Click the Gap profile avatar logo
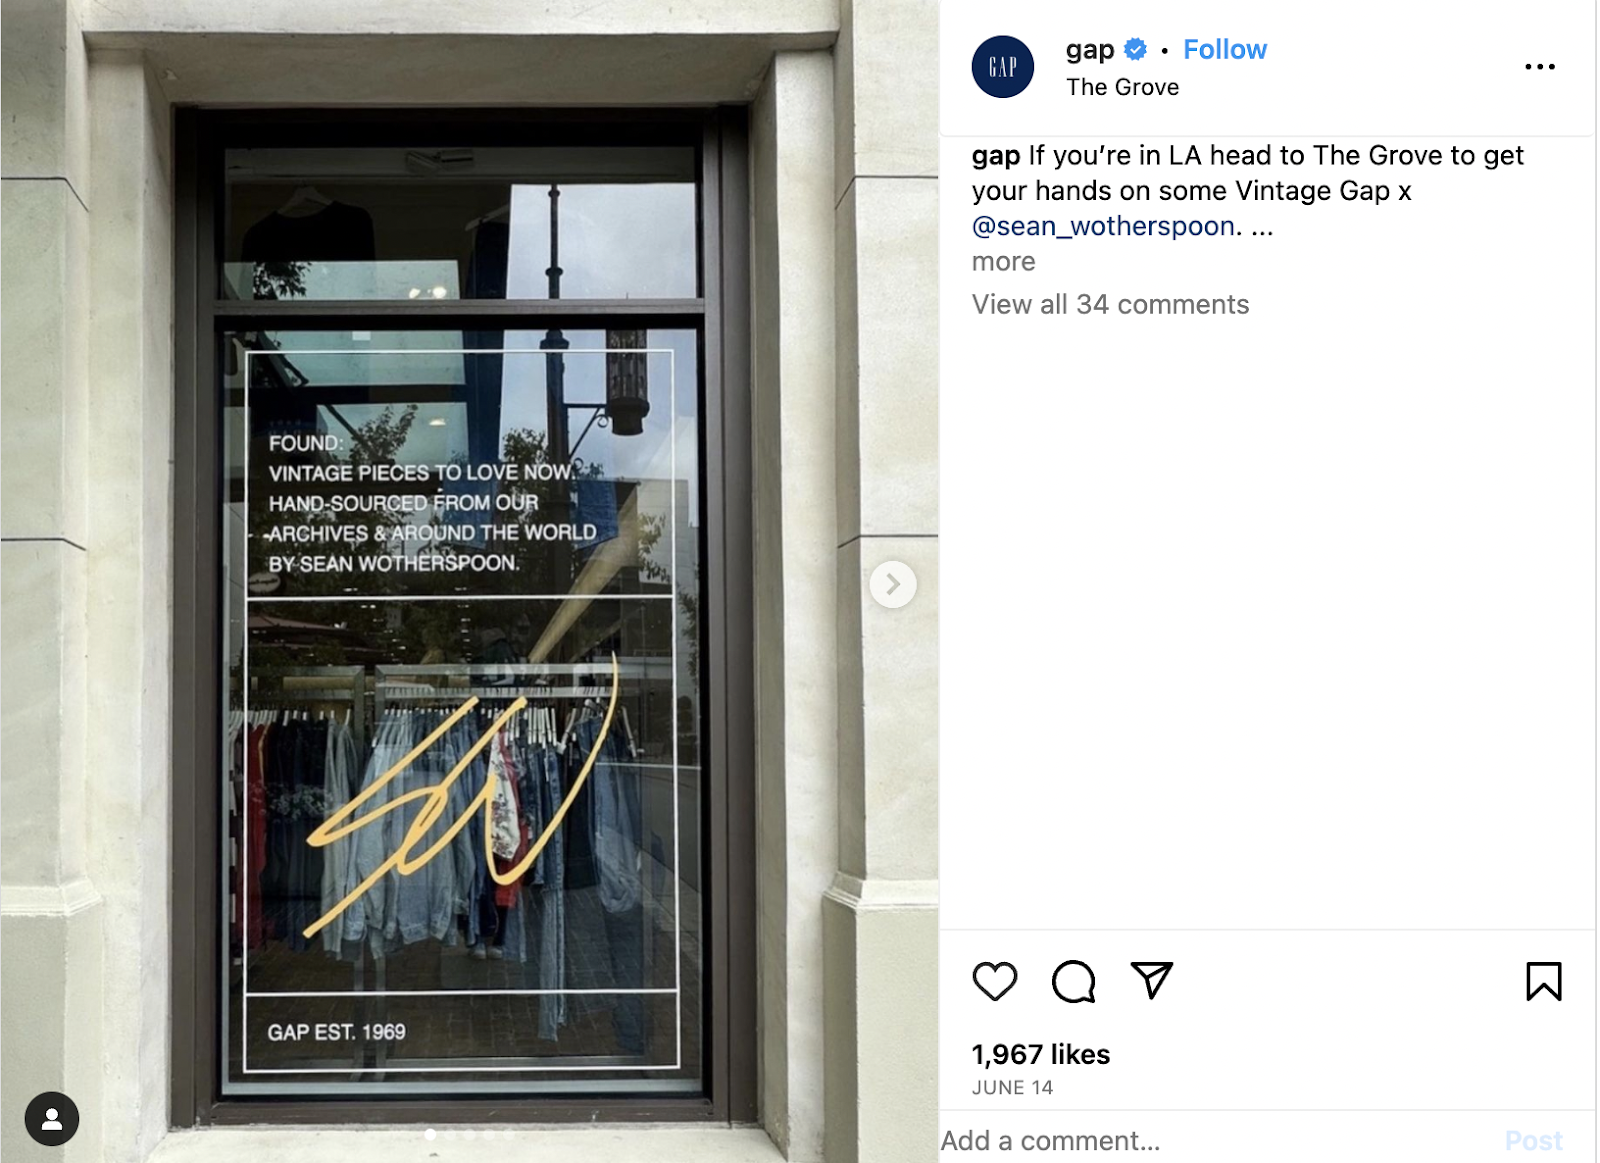 click(1002, 67)
